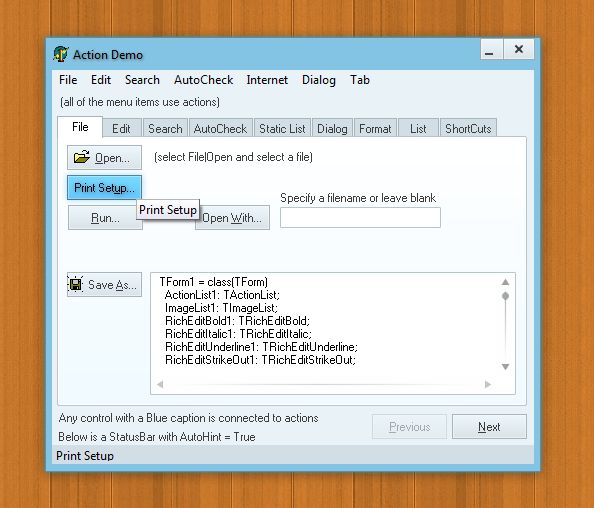The image size is (594, 508).
Task: Click the scroll right arrow below code text
Action: pyautogui.click(x=488, y=385)
